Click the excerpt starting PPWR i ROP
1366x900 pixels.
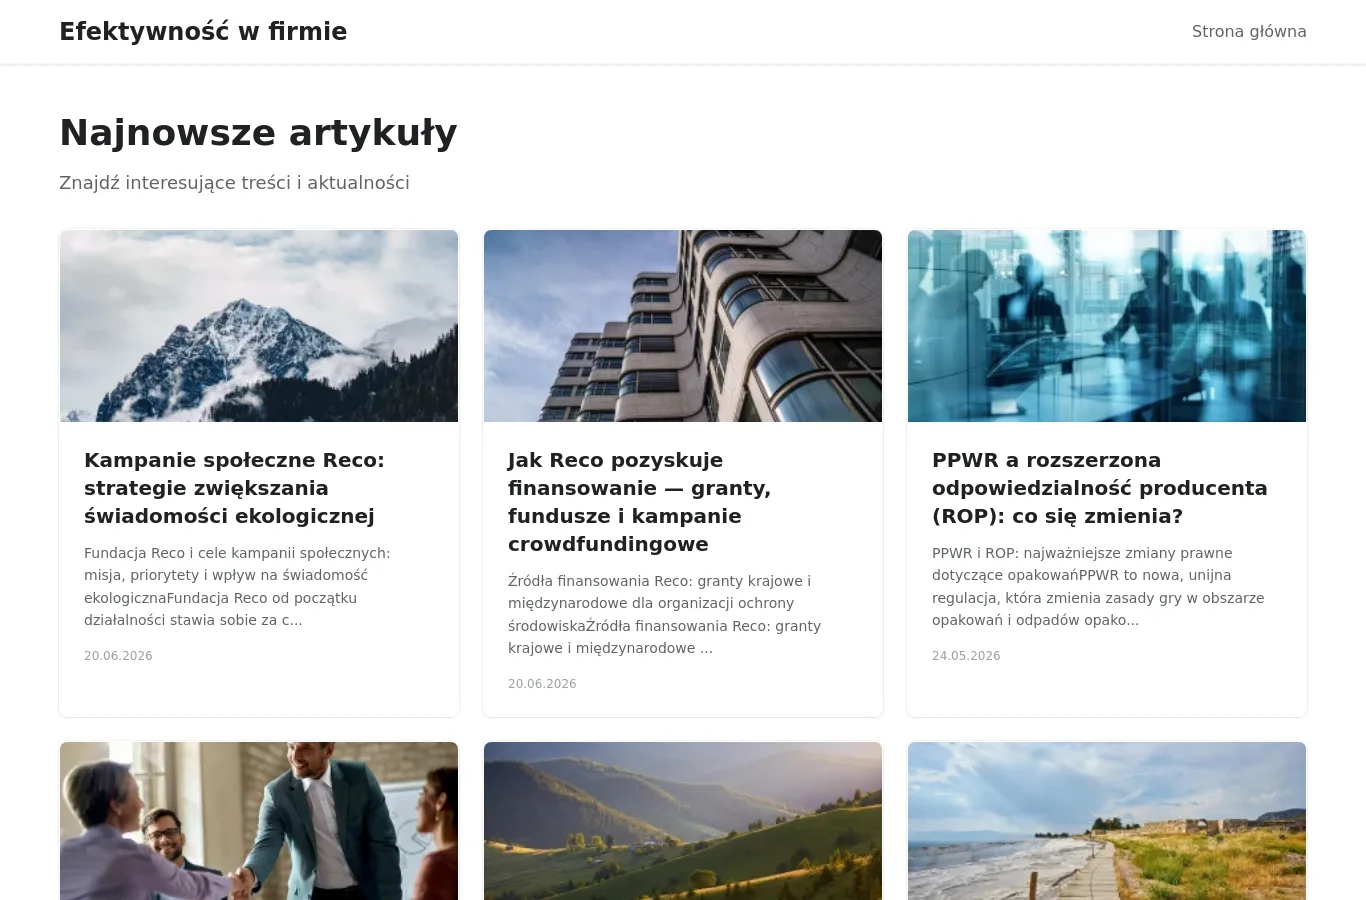pyautogui.click(x=1098, y=586)
